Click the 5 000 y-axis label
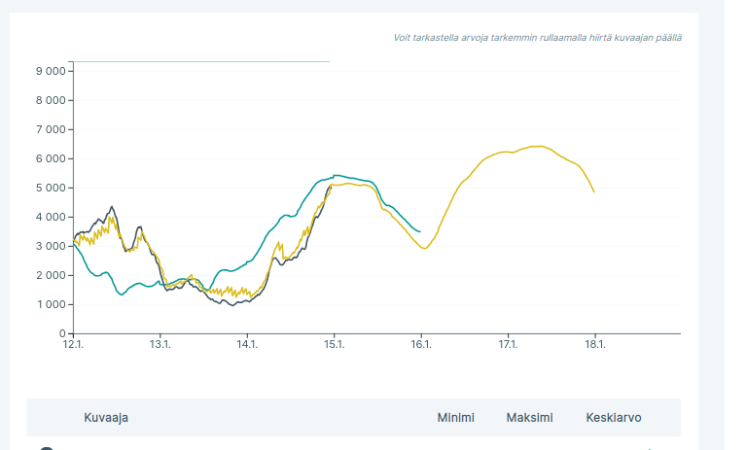The image size is (746, 450). [49, 188]
